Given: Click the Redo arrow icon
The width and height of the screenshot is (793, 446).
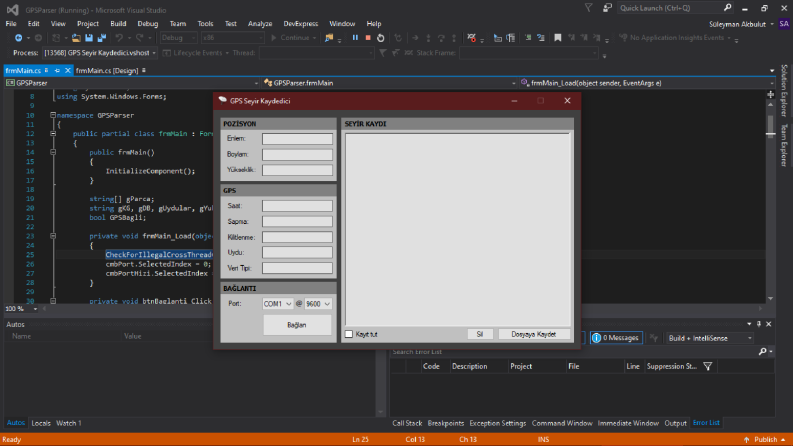Looking at the screenshot, I should [140, 38].
